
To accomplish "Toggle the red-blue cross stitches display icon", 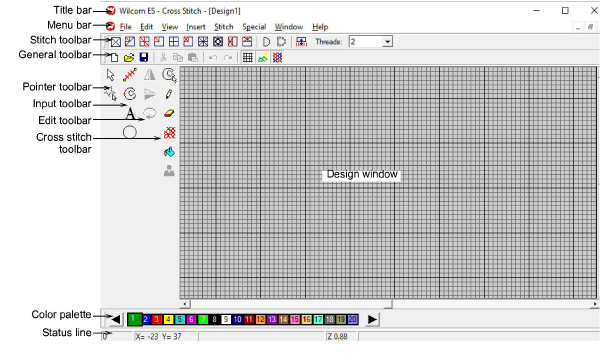I will (277, 57).
